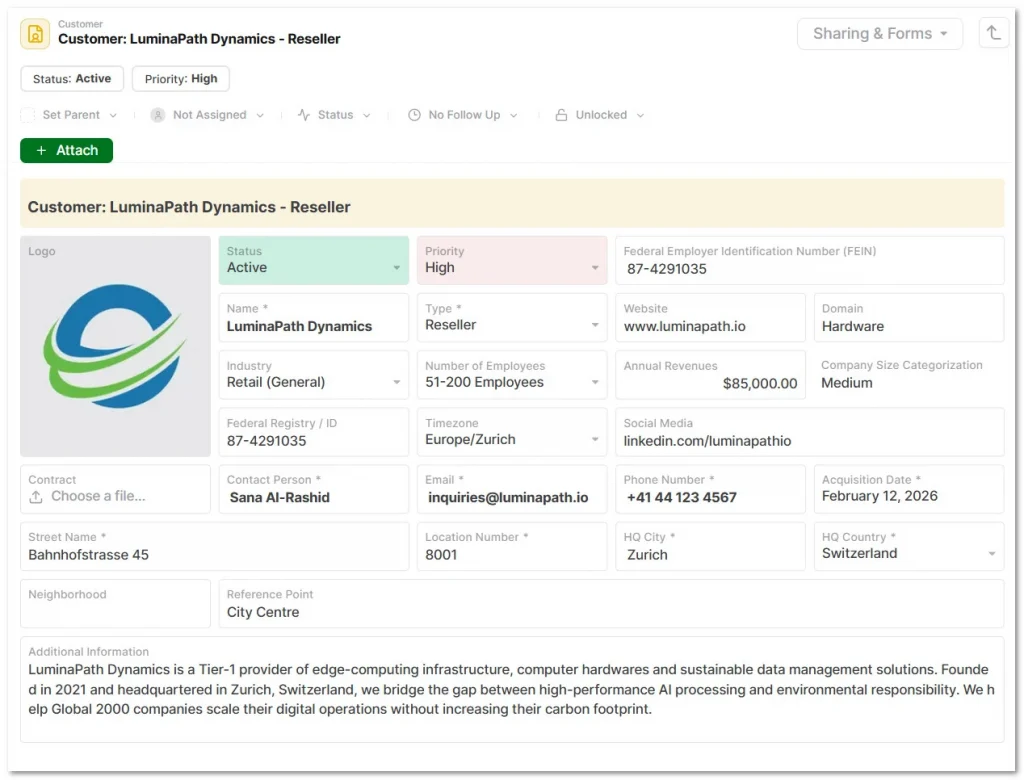
Task: Click the Status pulse icon
Action: (304, 115)
